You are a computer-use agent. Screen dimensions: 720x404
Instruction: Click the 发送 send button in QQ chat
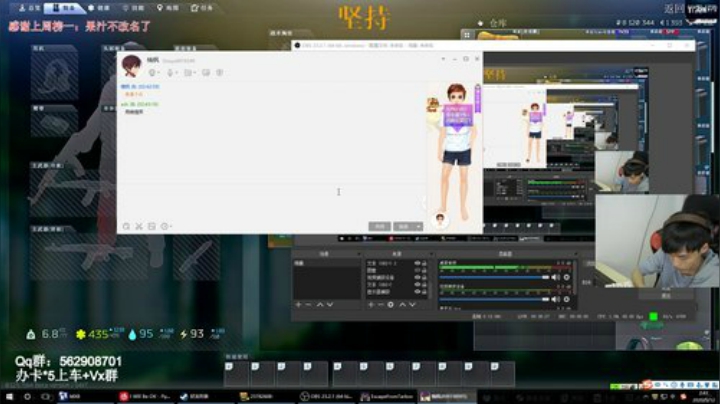click(x=404, y=227)
